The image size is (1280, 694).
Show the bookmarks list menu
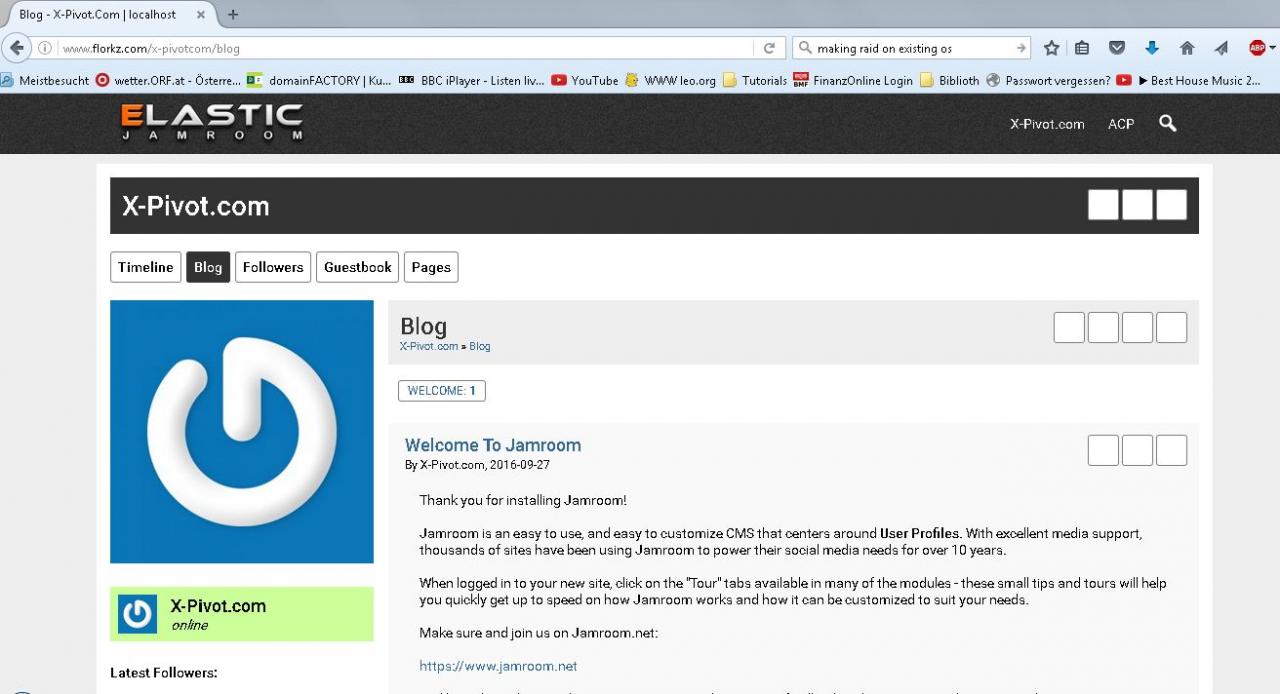click(x=1082, y=48)
